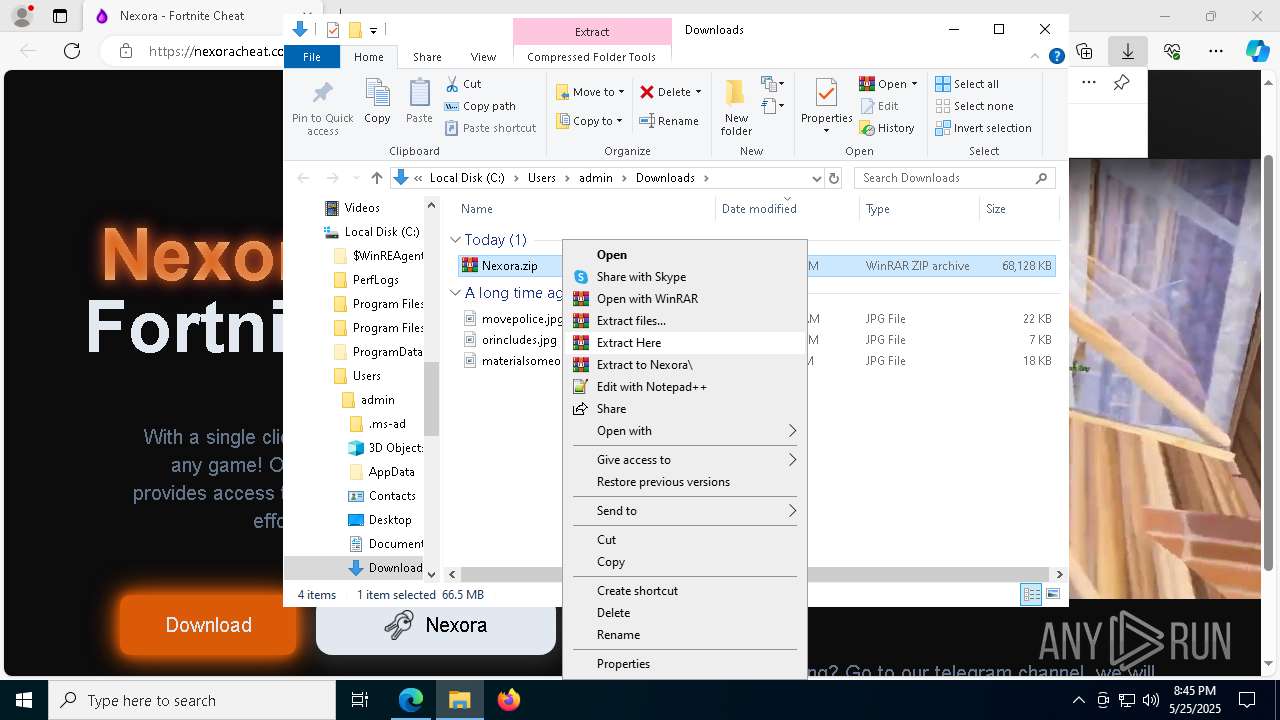Image resolution: width=1280 pixels, height=720 pixels.
Task: Click Select none in ribbon
Action: (x=974, y=106)
